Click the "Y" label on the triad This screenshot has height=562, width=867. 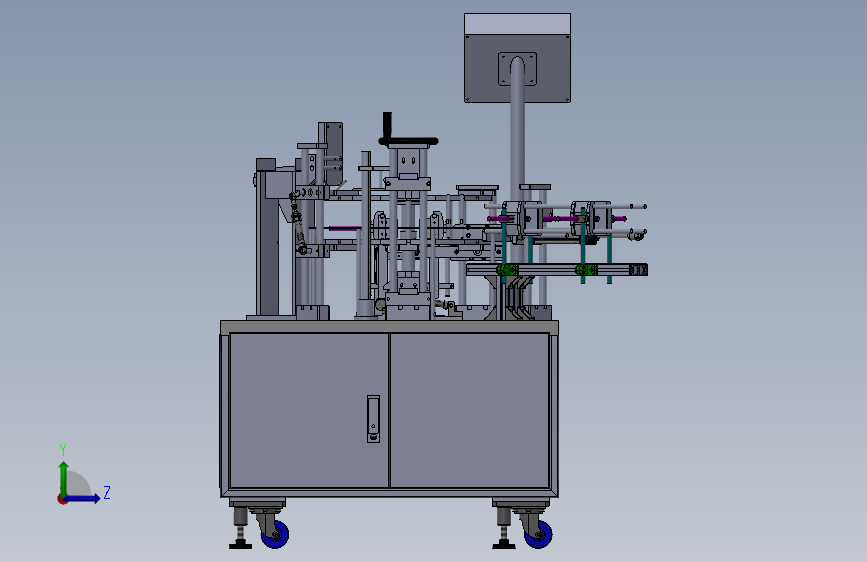click(63, 449)
